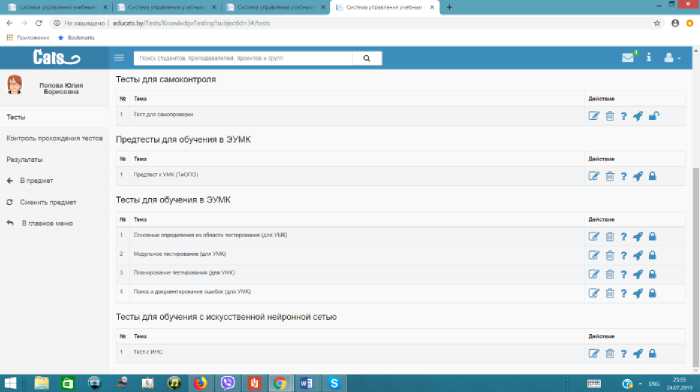The image size is (700, 392).
Task: Open Контроль прохождения тестов in sidebar
Action: pyautogui.click(x=54, y=138)
